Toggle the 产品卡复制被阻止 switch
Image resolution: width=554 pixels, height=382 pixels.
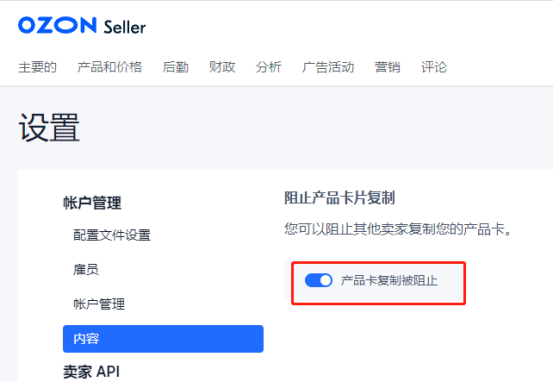[318, 281]
